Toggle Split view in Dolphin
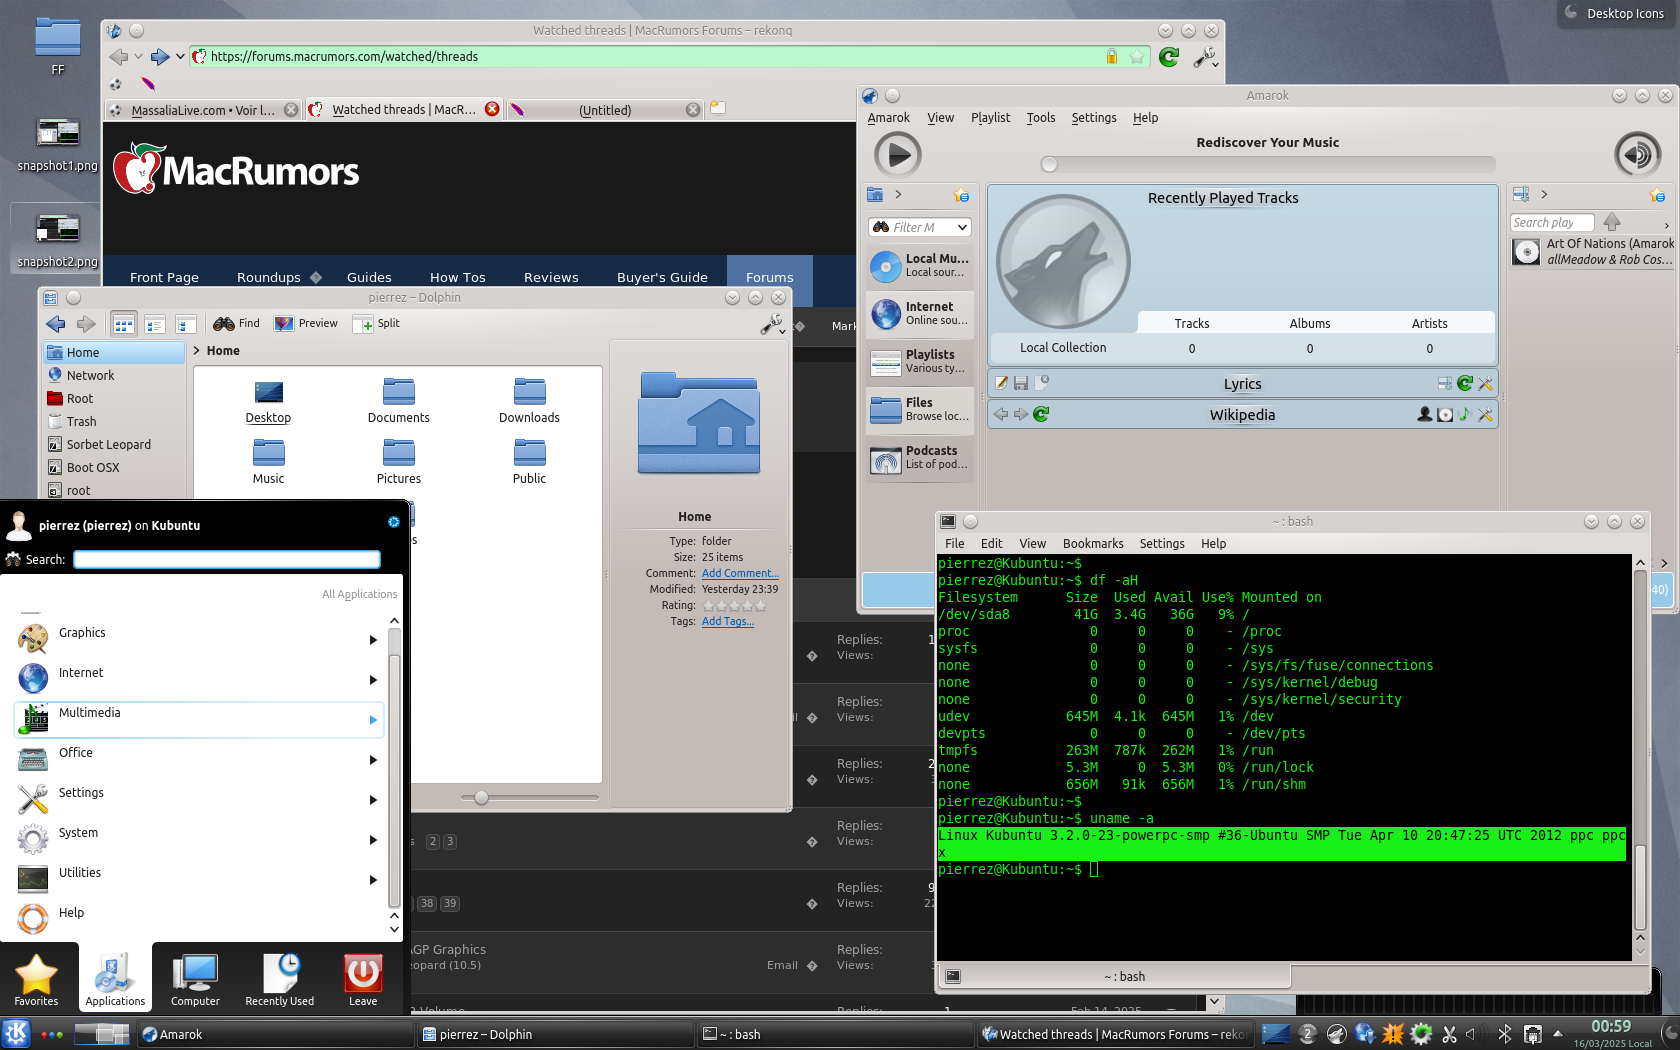The height and width of the screenshot is (1050, 1680). point(377,324)
